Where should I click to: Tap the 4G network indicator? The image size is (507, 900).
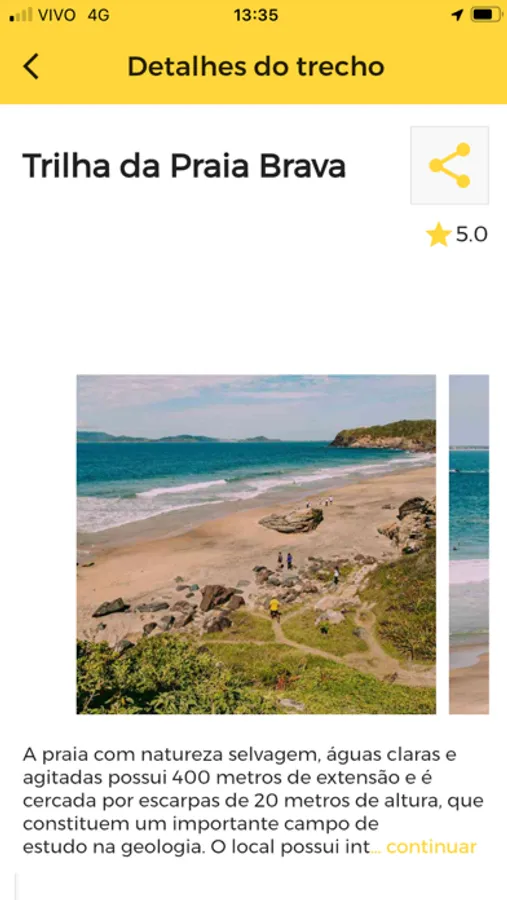[98, 15]
